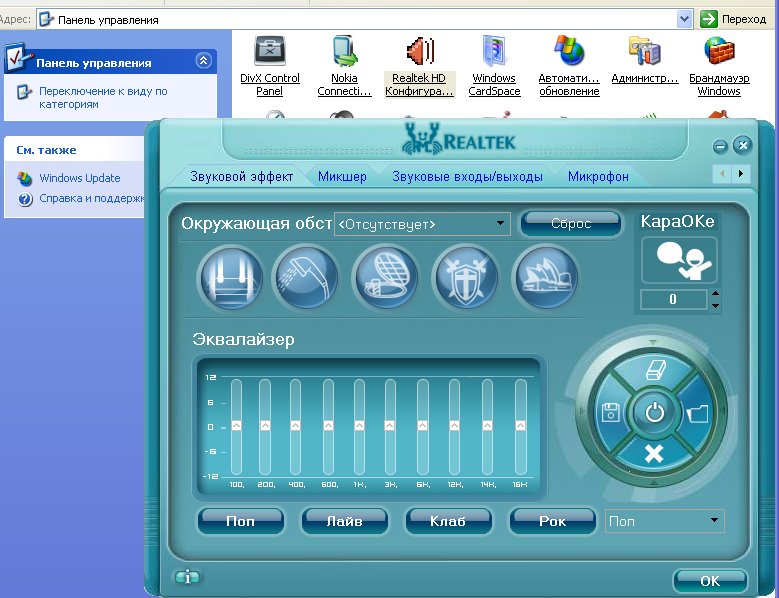Click the equalizer eraser reset icon

coord(654,370)
